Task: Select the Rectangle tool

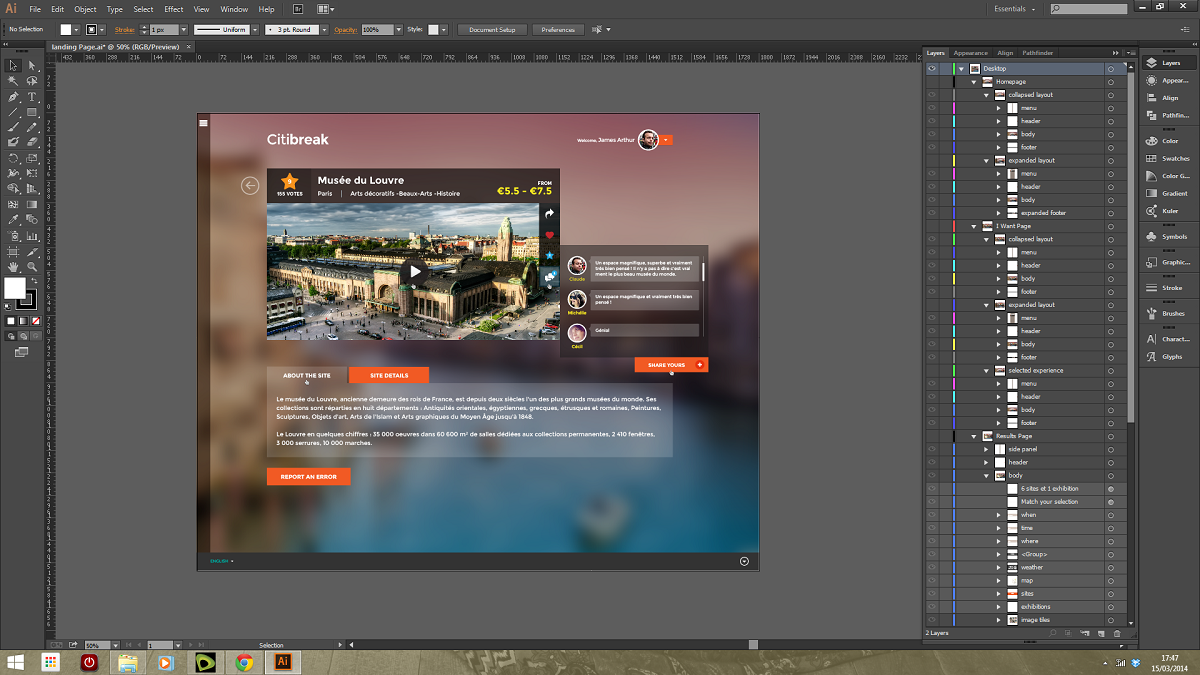Action: pyautogui.click(x=32, y=112)
